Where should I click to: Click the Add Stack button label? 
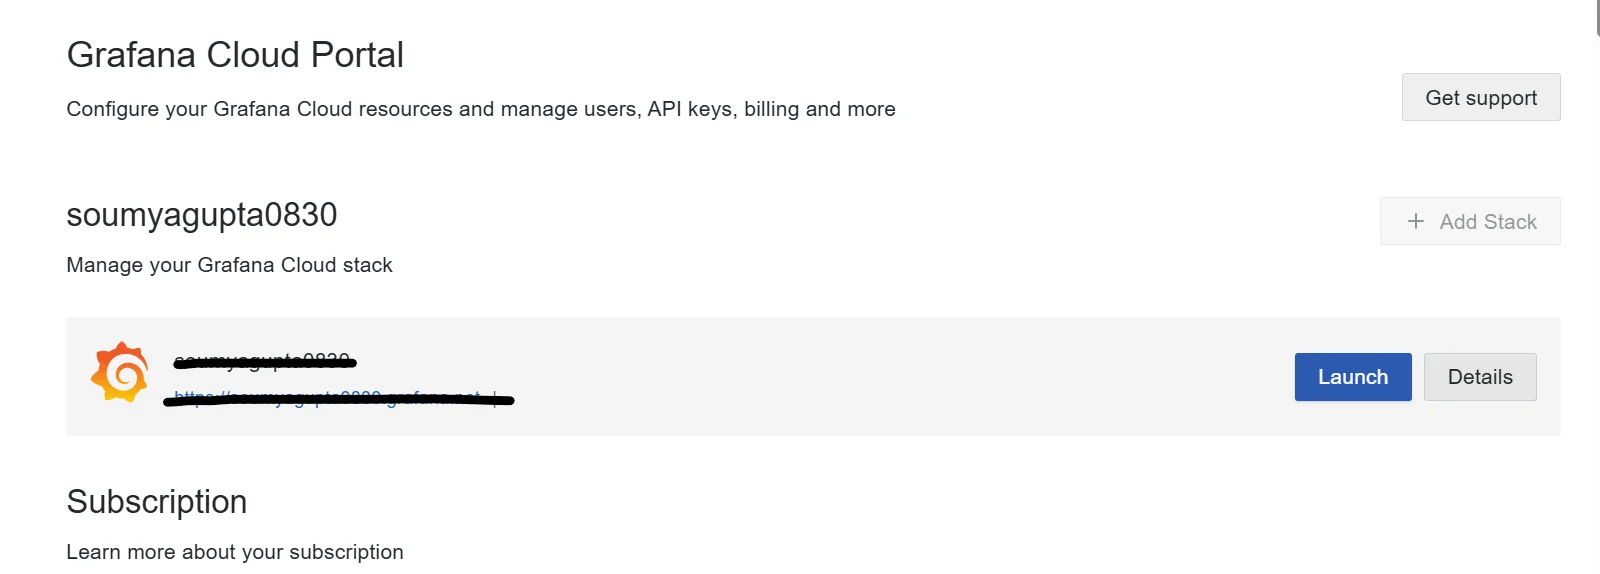1488,222
